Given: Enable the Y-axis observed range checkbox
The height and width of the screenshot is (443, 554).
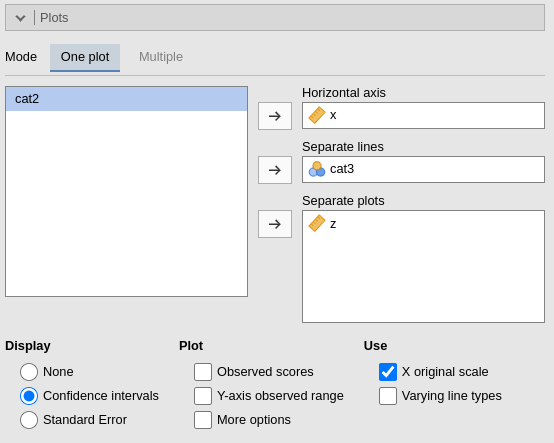Looking at the screenshot, I should [203, 396].
